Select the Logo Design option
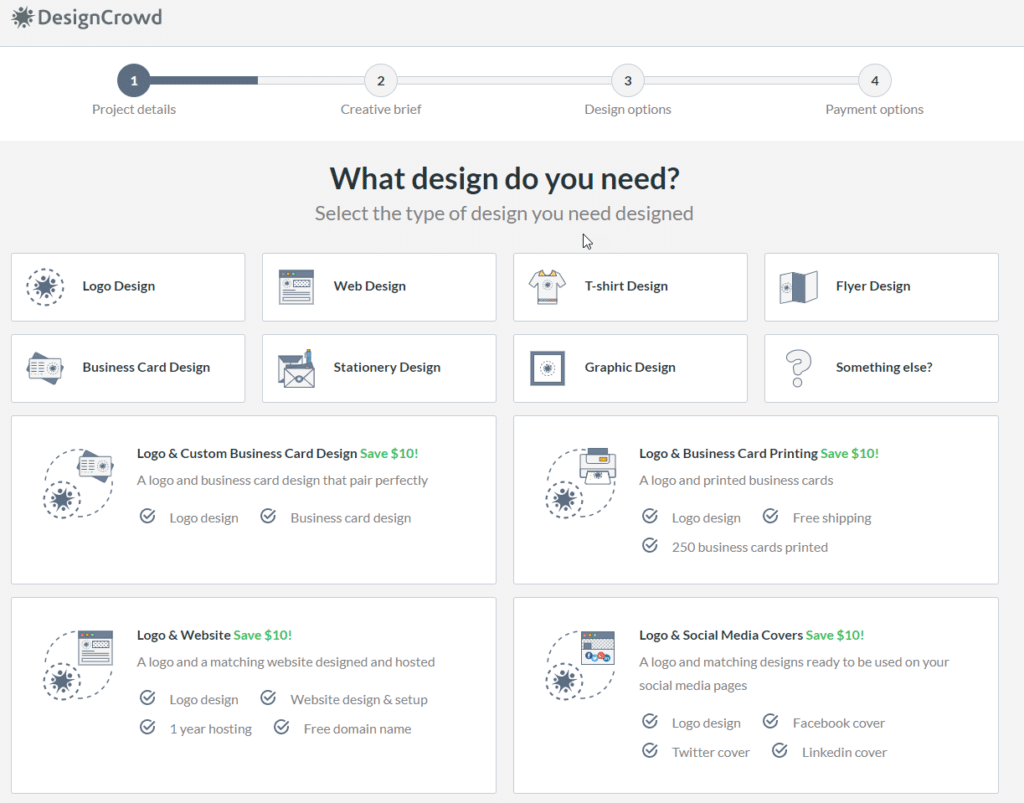The width and height of the screenshot is (1024, 803). point(128,287)
